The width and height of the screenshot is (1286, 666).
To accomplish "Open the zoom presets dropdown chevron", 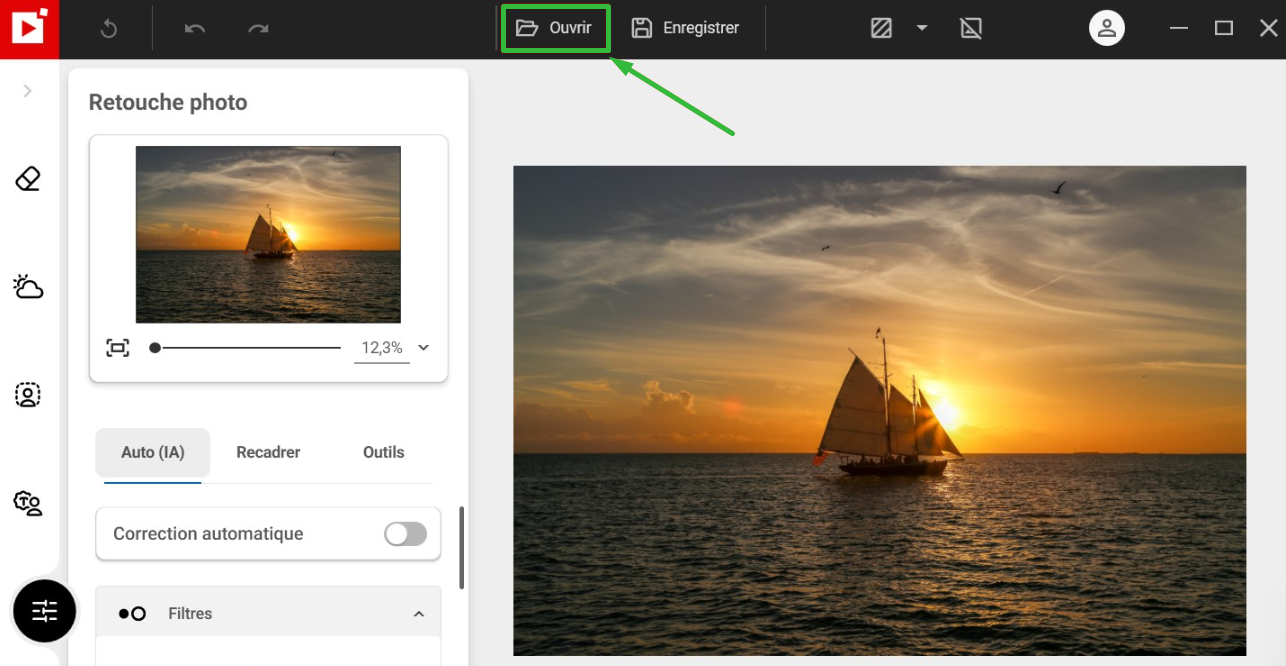I will pyautogui.click(x=423, y=348).
